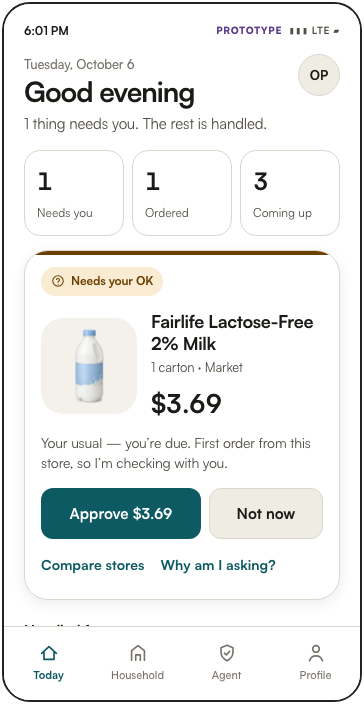The height and width of the screenshot is (704, 364).
Task: Open the Coming up summary card
Action: pos(290,193)
